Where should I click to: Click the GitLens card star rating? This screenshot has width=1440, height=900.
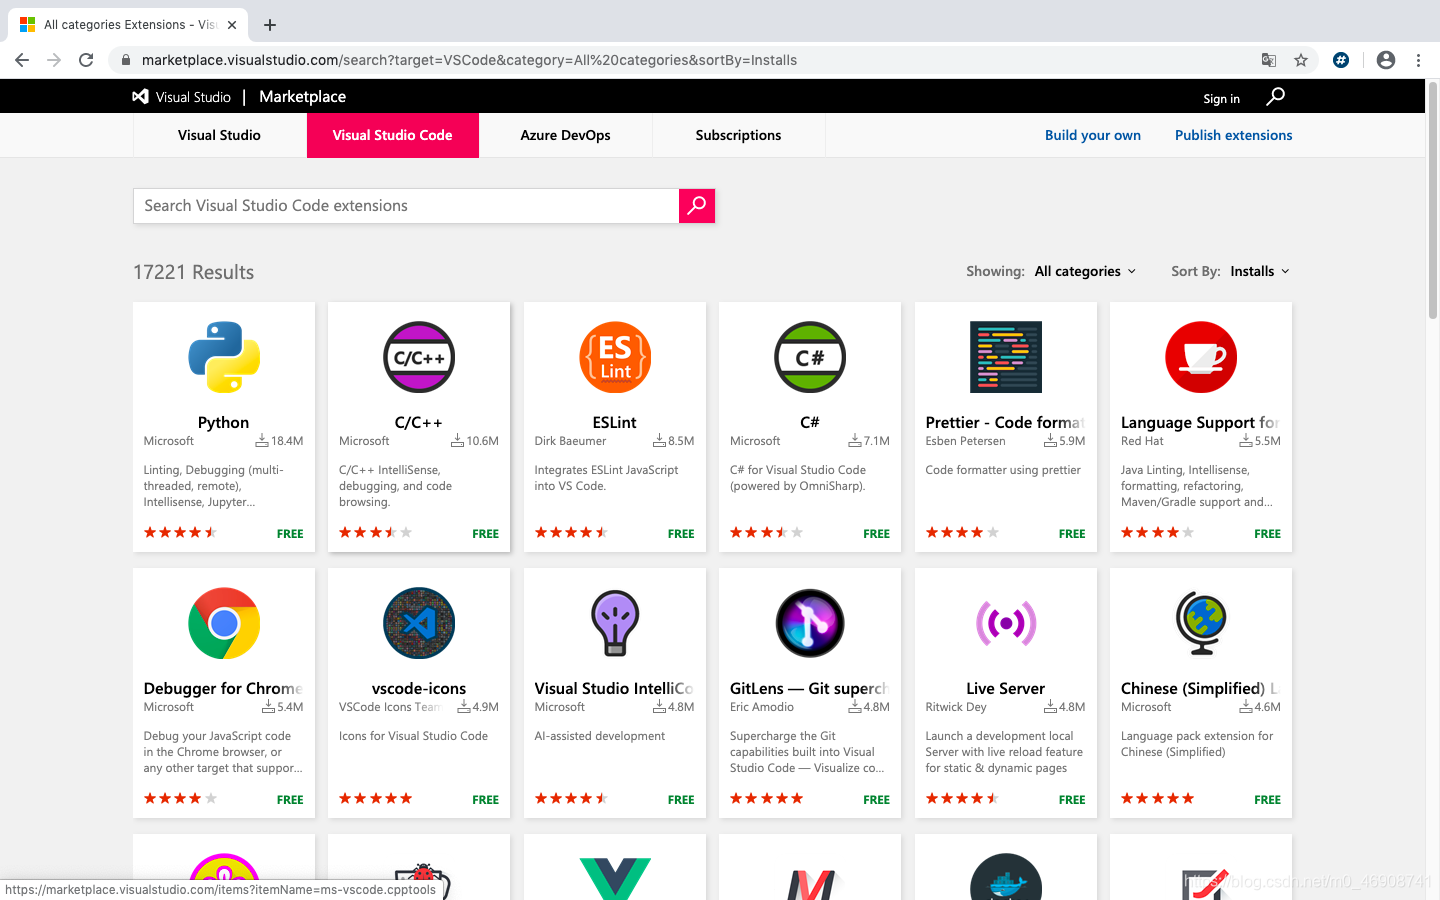click(x=767, y=799)
